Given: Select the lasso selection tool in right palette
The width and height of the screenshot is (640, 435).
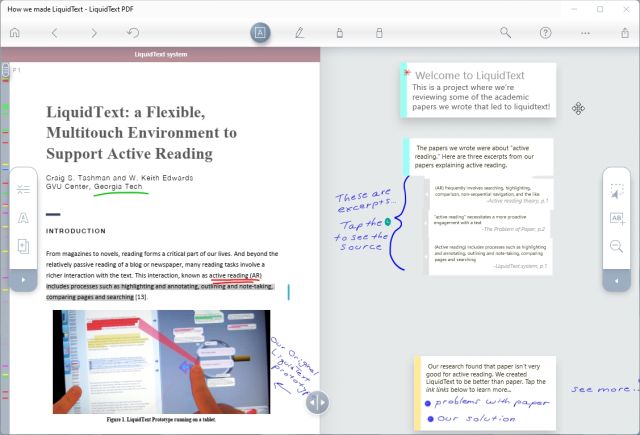Looking at the screenshot, I should tap(616, 192).
